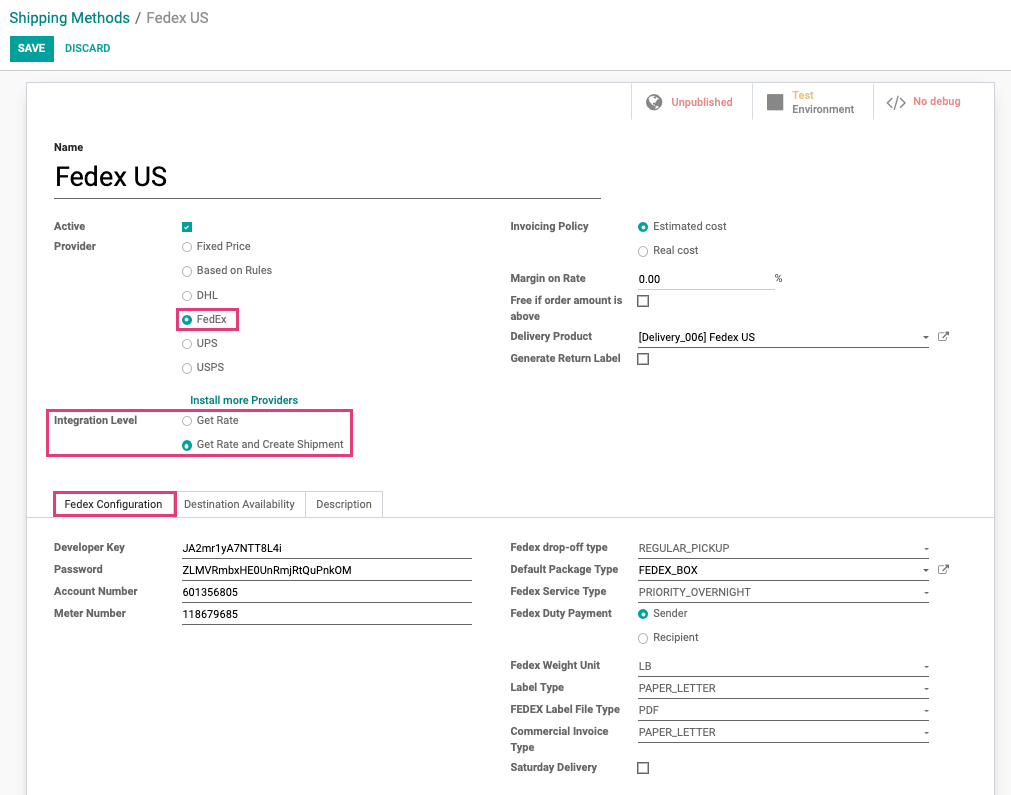Switch to Description tab
This screenshot has height=795, width=1011.
click(344, 504)
